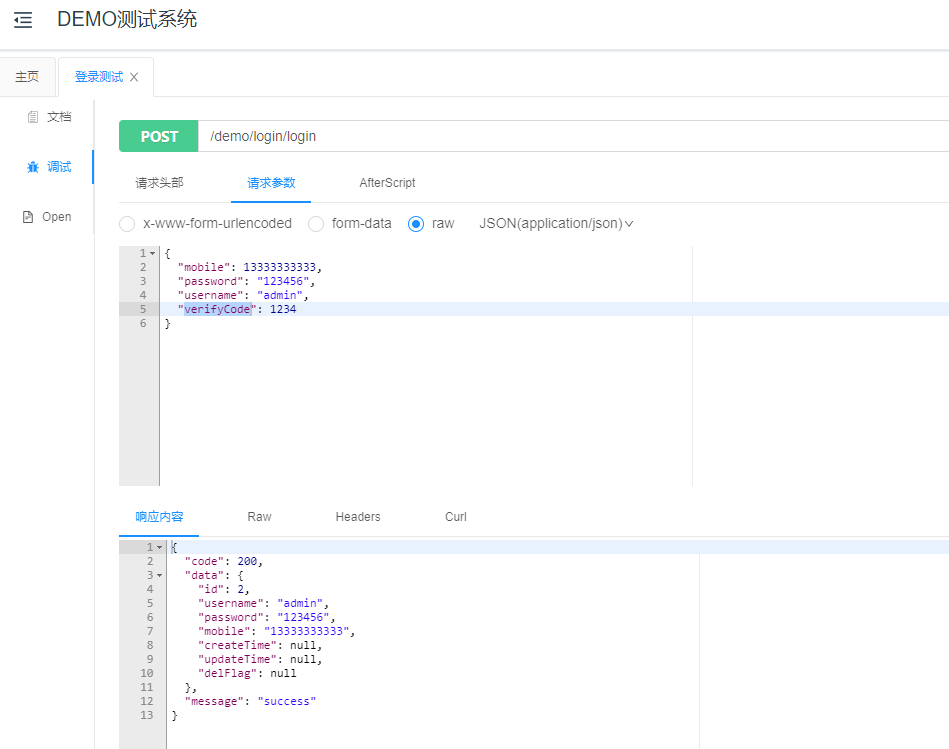The height and width of the screenshot is (749, 949).
Task: Show the response Headers tab
Action: coord(358,517)
